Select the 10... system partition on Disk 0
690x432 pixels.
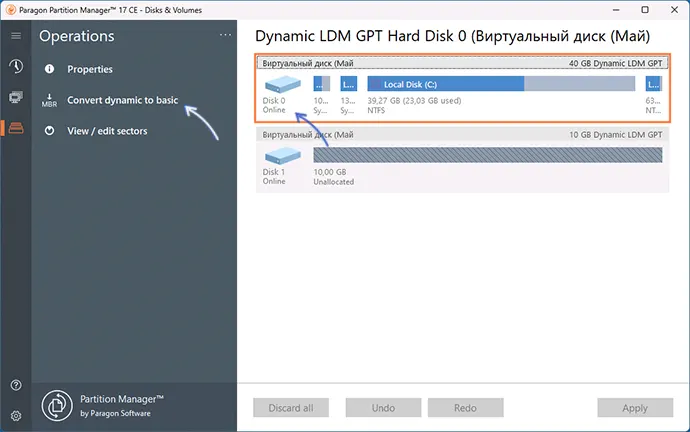(322, 84)
